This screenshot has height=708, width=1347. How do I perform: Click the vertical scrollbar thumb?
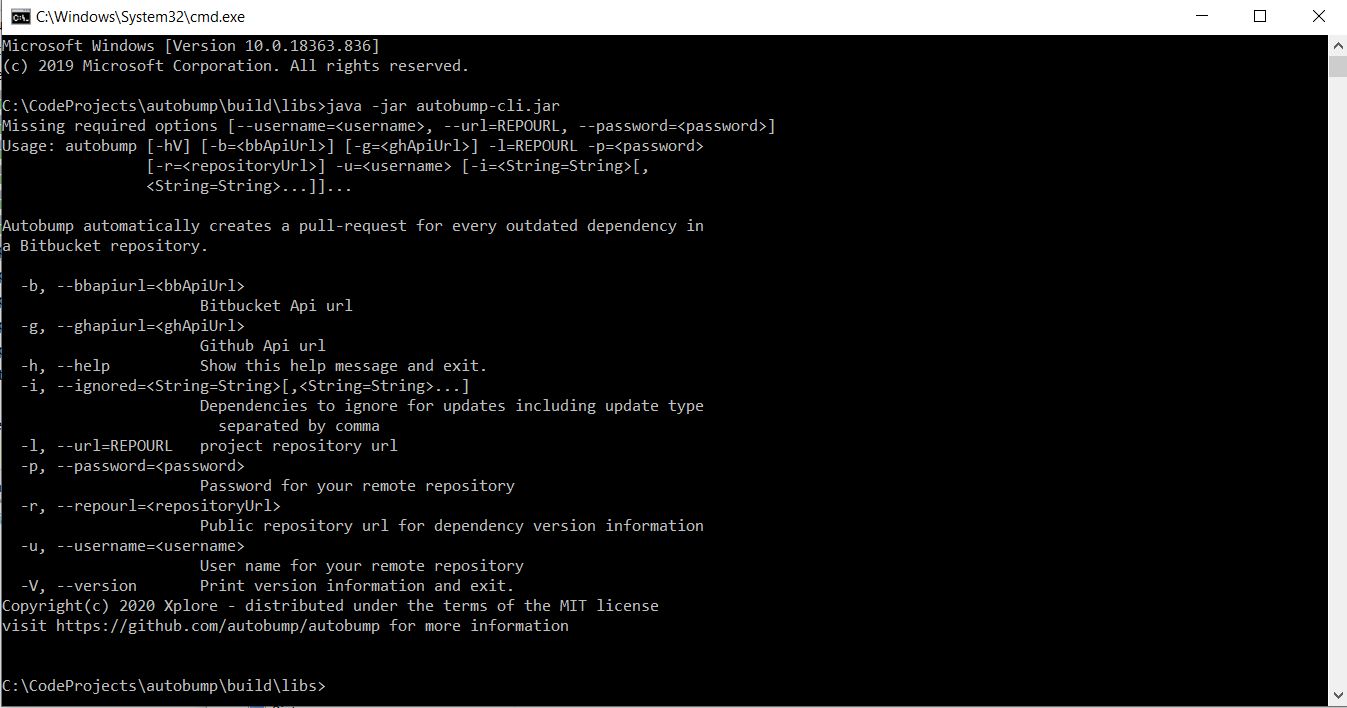(1338, 65)
